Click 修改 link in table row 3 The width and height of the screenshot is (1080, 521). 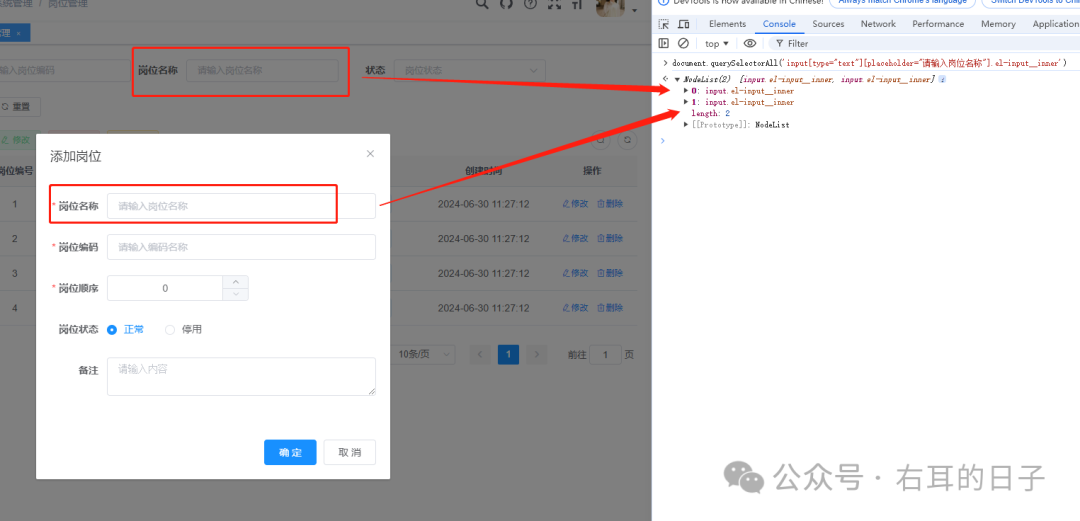[x=575, y=273]
